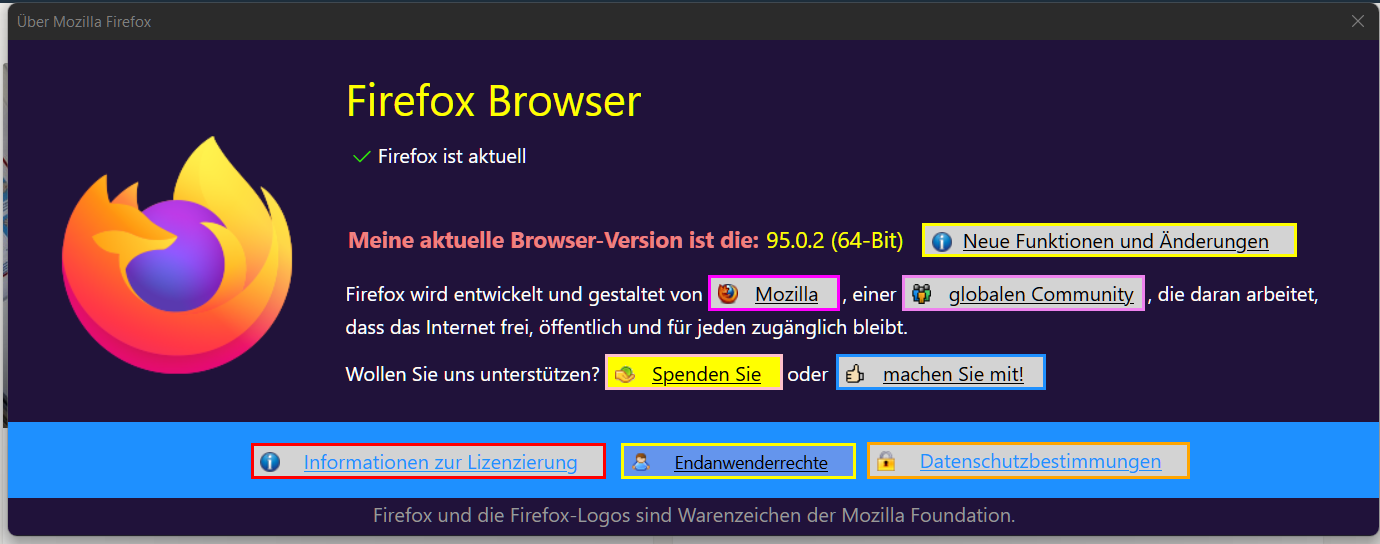Image resolution: width=1380 pixels, height=544 pixels.
Task: Click the green checkmark beside 'Firefox ist aktuell'
Action: [x=362, y=157]
